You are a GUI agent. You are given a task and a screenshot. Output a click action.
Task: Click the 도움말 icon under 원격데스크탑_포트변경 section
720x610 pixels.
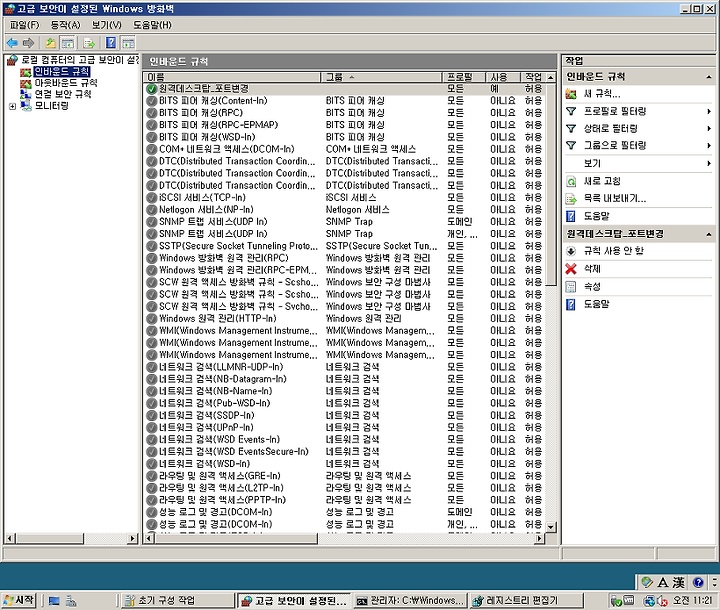point(571,305)
